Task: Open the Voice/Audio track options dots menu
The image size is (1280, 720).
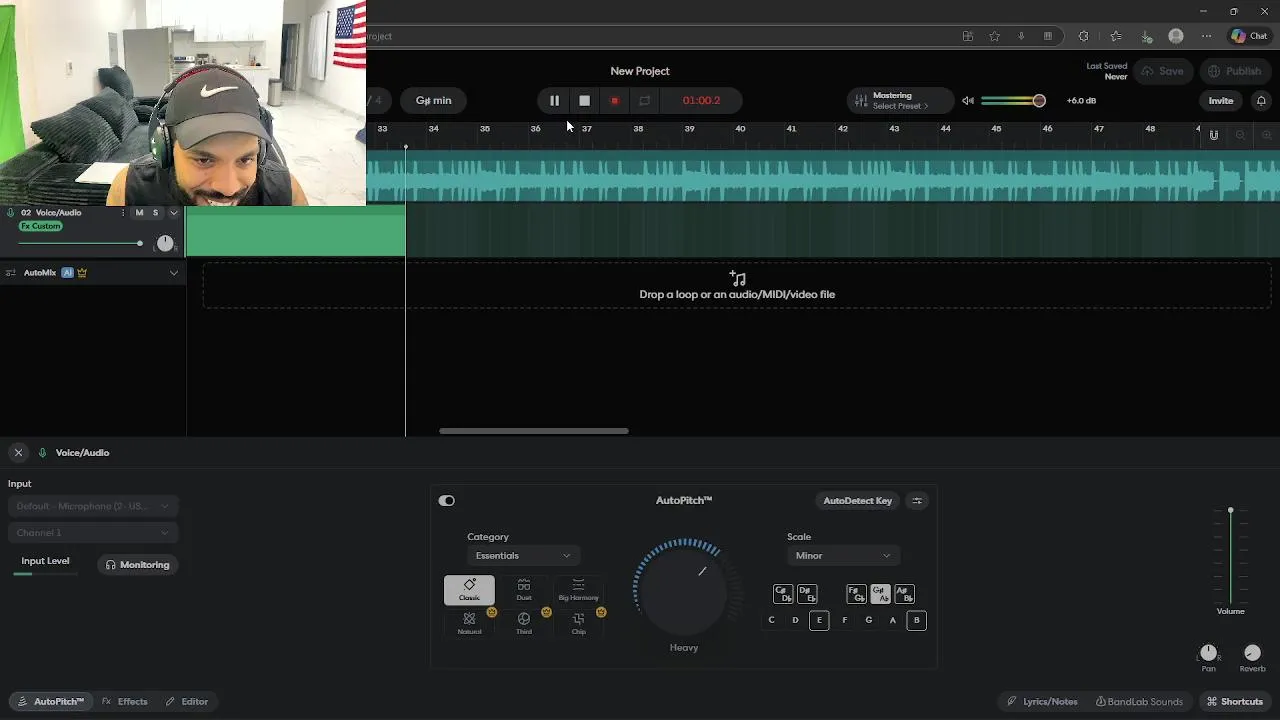Action: coord(123,212)
